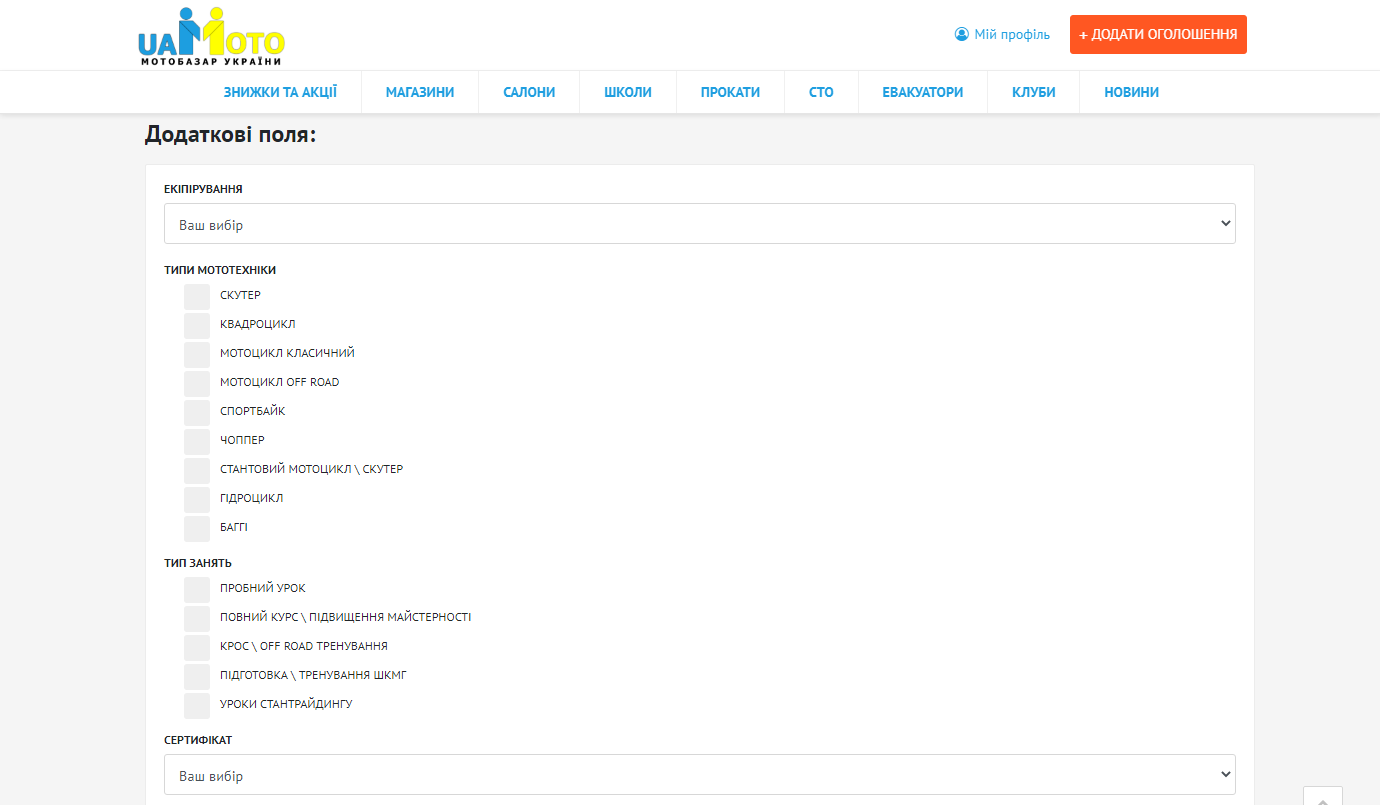Open the Мій профіль link

click(x=1012, y=35)
